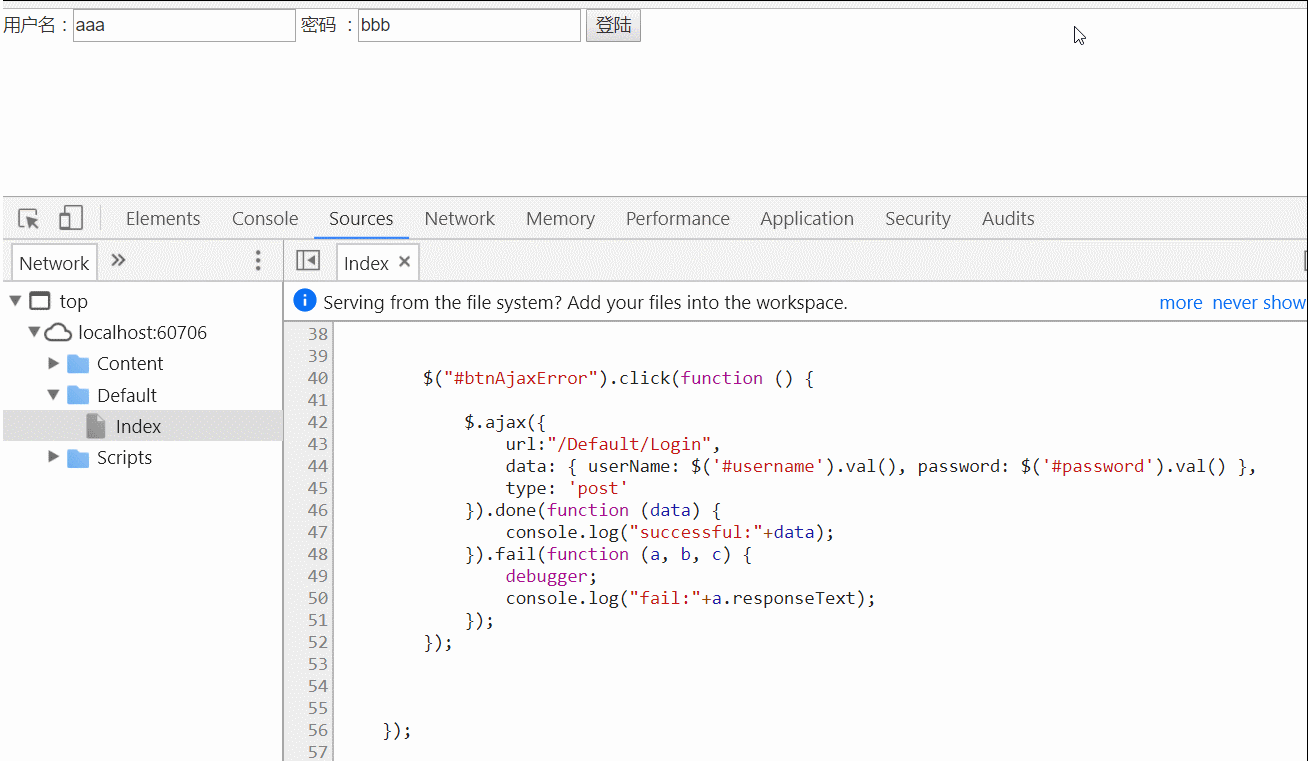Click the 登陆 login button
Viewport: 1308px width, 761px height.
(x=613, y=26)
